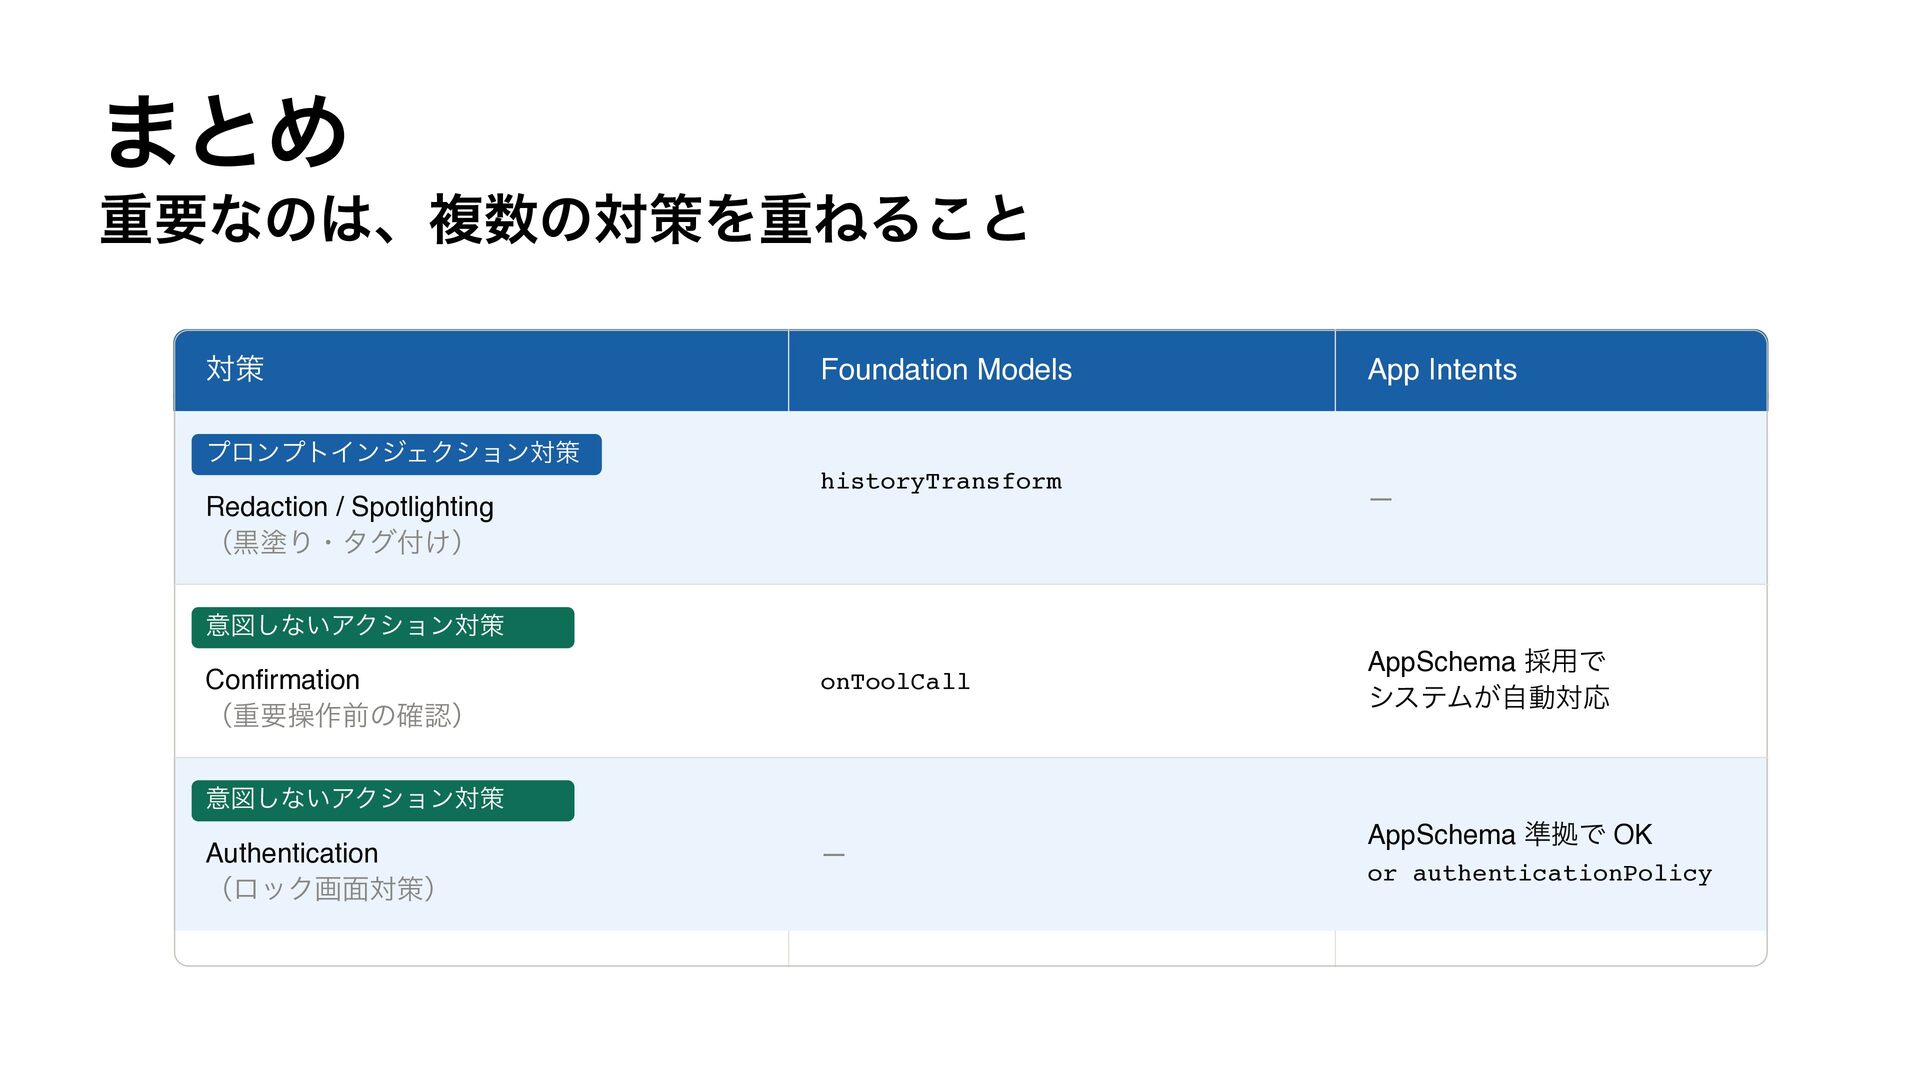Click the blue プロンプトインジェクション対策 badge

point(396,454)
